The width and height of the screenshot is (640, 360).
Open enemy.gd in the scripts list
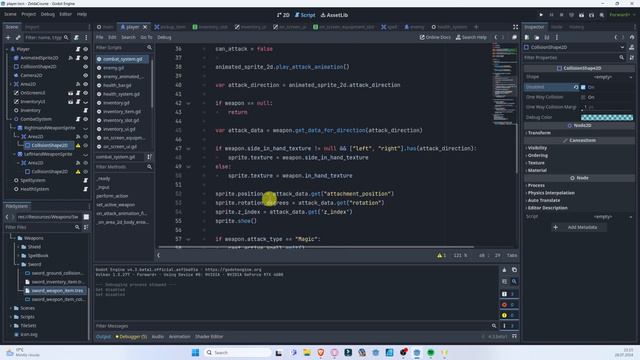point(113,68)
